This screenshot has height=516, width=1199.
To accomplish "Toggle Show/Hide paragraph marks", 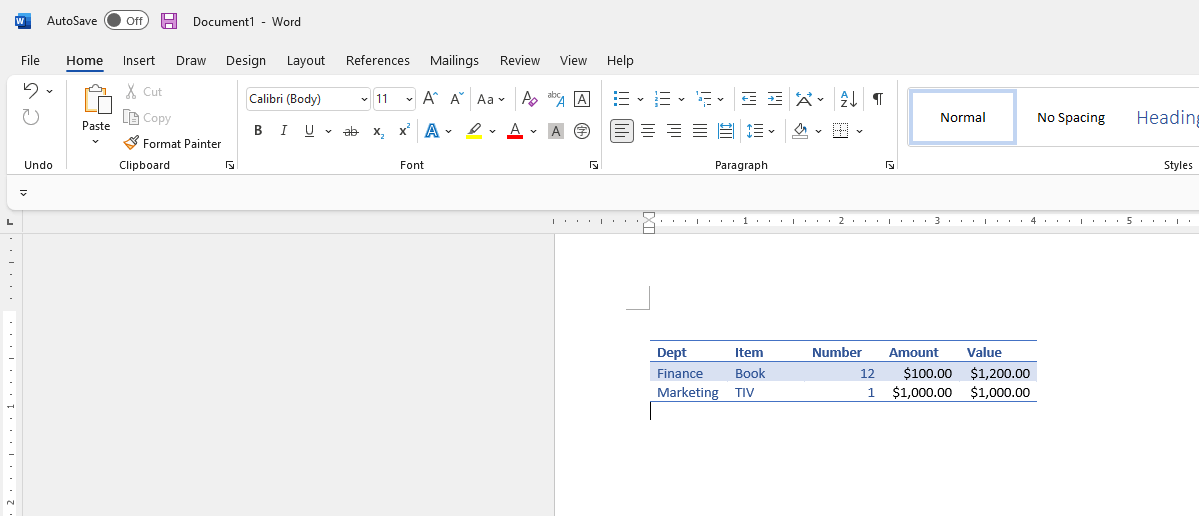I will click(x=877, y=99).
